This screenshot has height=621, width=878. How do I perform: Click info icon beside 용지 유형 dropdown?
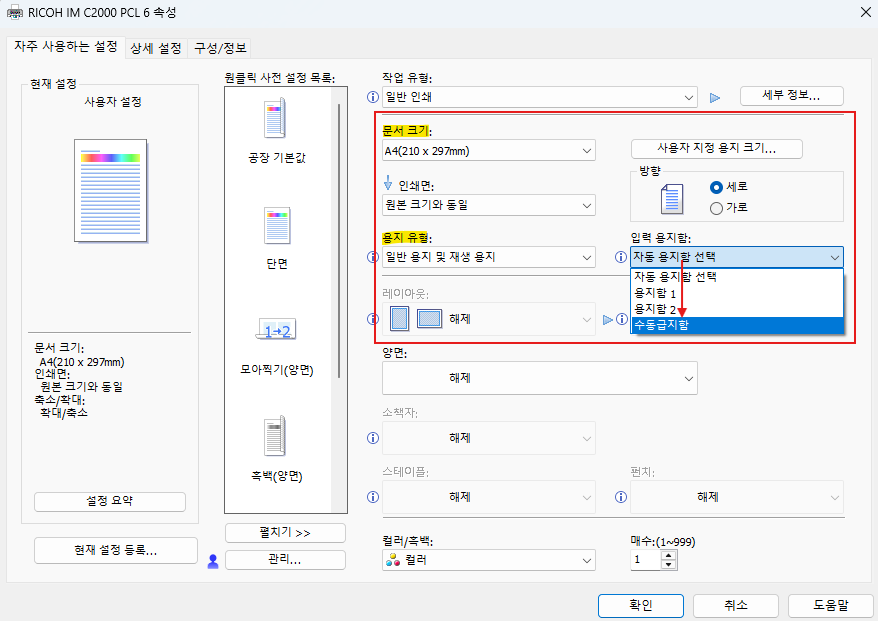click(373, 257)
